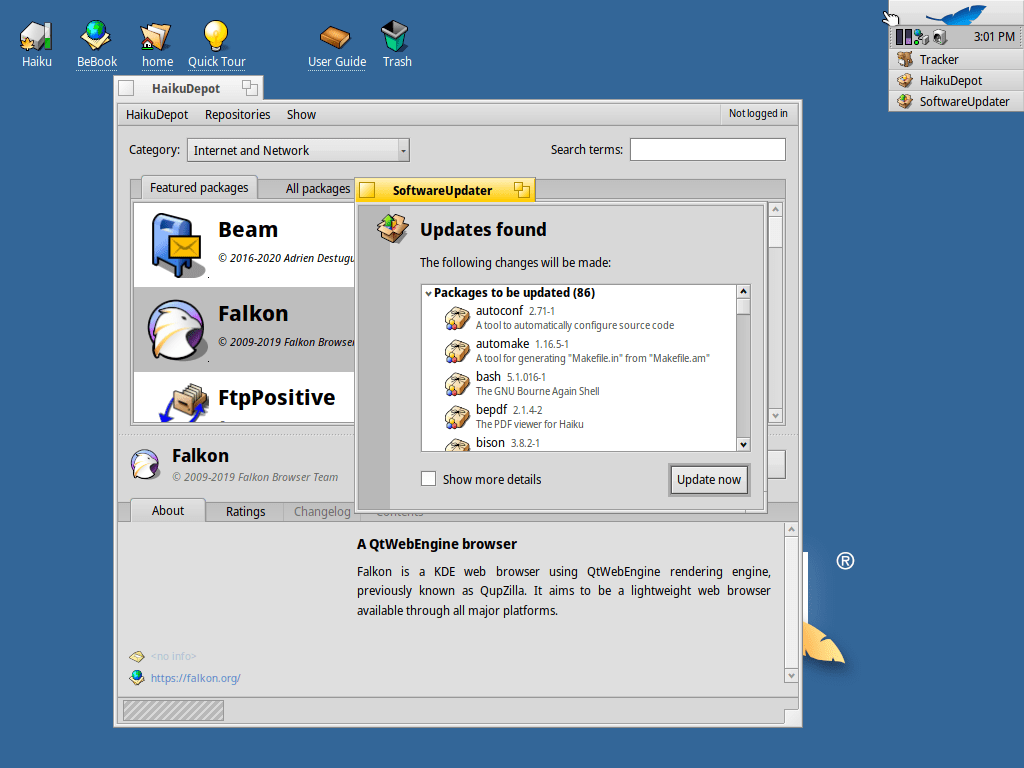Select the FtpPositive package row
Screen dimensions: 1024x768
244,397
